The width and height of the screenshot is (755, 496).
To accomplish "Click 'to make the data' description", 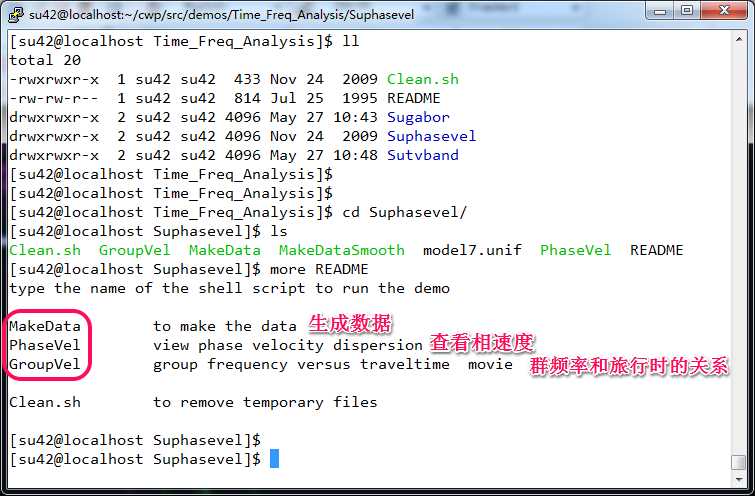I will coord(225,326).
